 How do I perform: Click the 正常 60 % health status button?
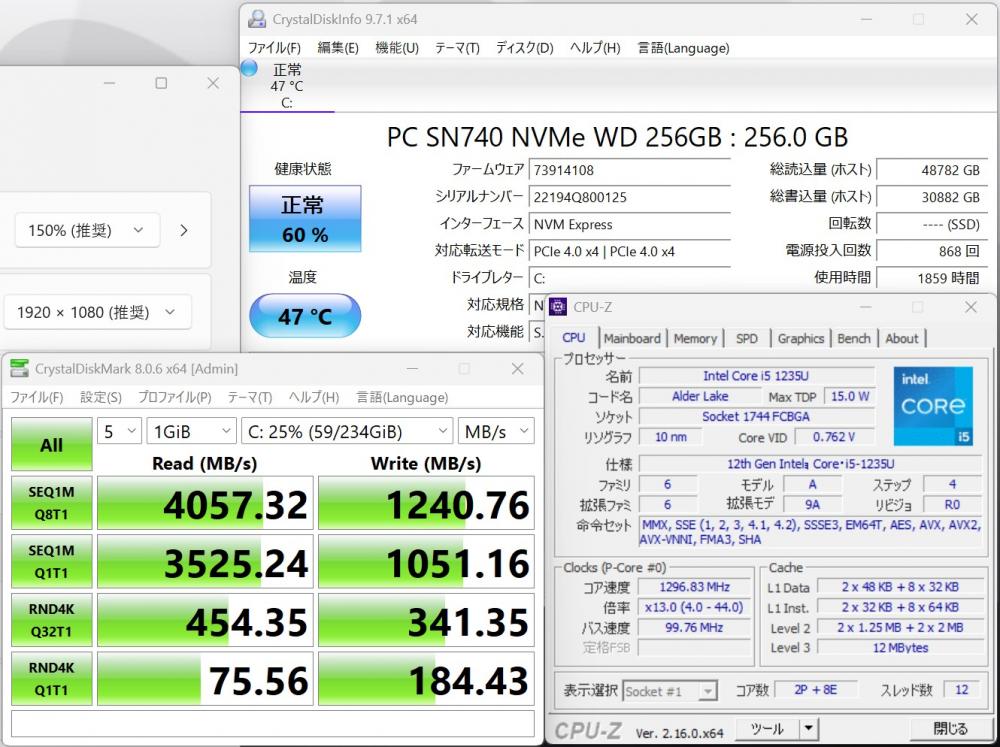[305, 219]
